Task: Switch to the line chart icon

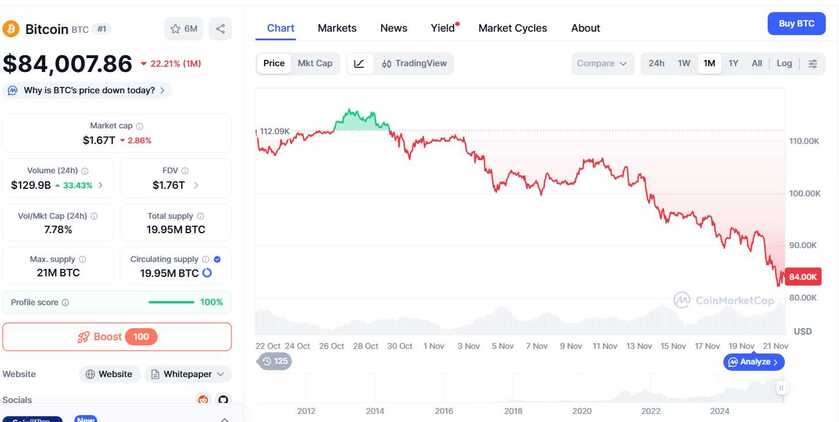Action: (359, 64)
